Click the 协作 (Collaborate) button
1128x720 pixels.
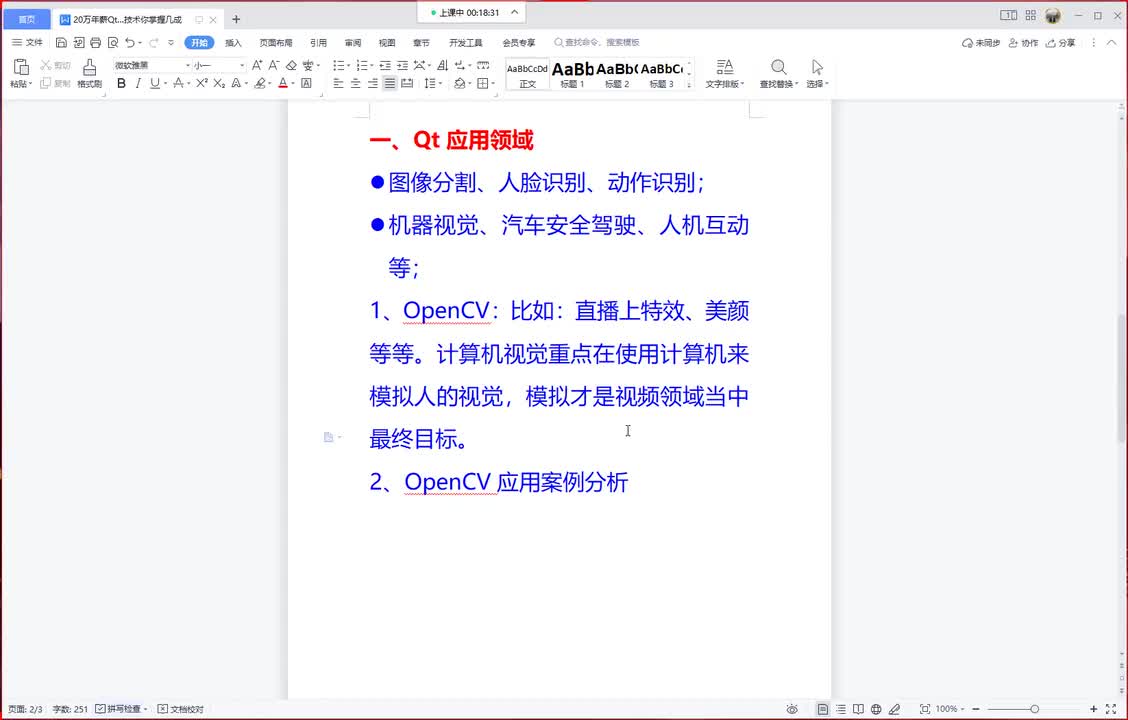click(1024, 42)
